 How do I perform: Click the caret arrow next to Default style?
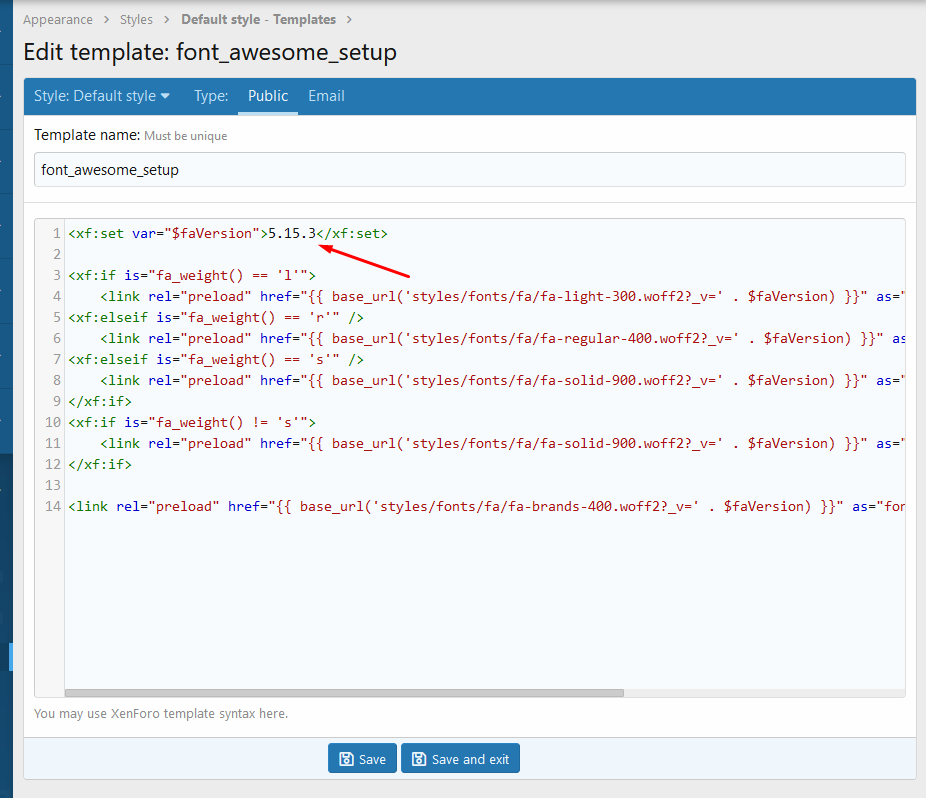[165, 96]
